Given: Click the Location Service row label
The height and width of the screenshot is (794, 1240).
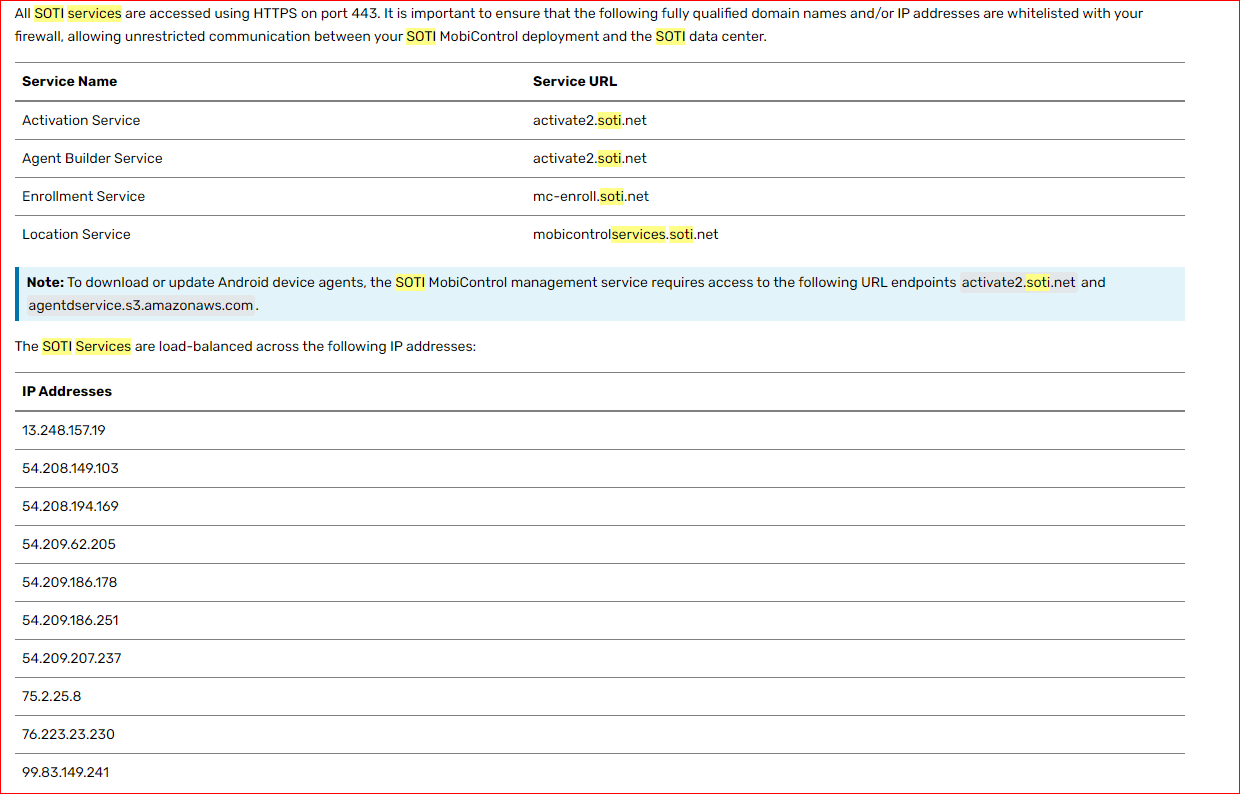Looking at the screenshot, I should pyautogui.click(x=76, y=234).
